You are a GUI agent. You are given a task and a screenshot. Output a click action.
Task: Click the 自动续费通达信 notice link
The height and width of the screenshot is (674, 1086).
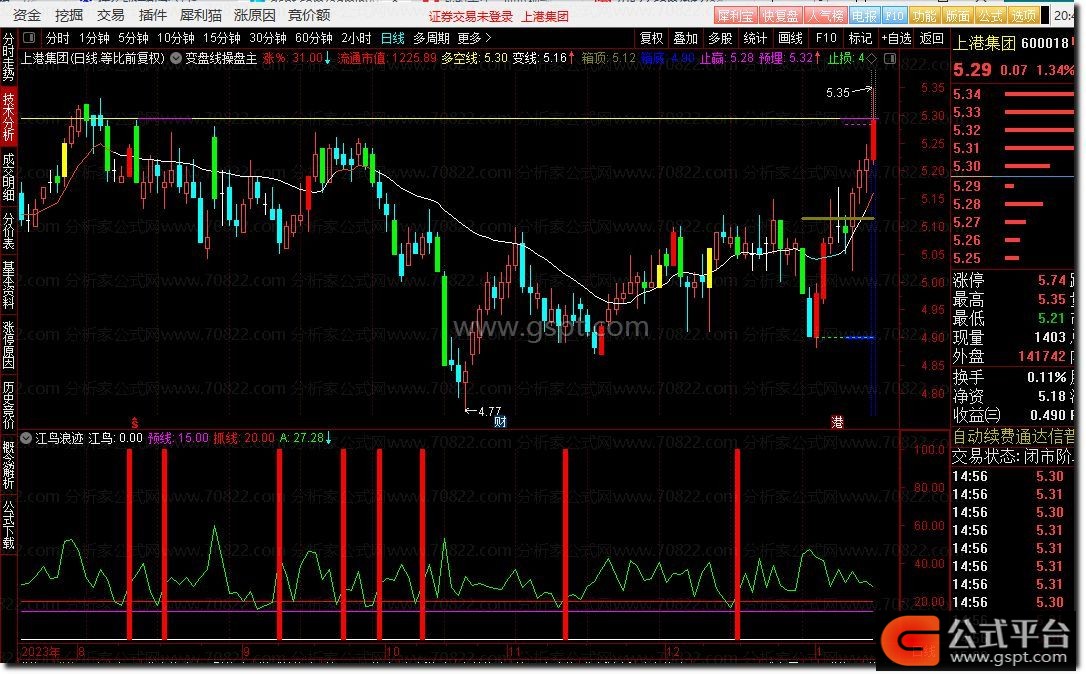[1013, 436]
